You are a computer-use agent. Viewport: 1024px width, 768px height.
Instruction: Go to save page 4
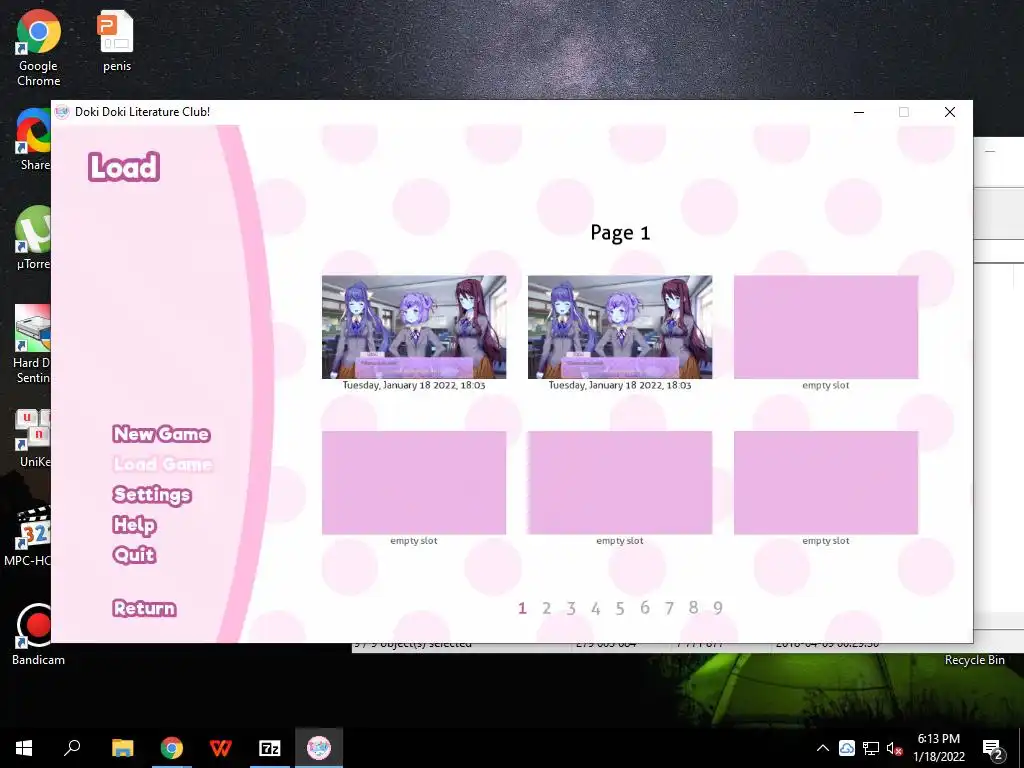click(x=596, y=608)
